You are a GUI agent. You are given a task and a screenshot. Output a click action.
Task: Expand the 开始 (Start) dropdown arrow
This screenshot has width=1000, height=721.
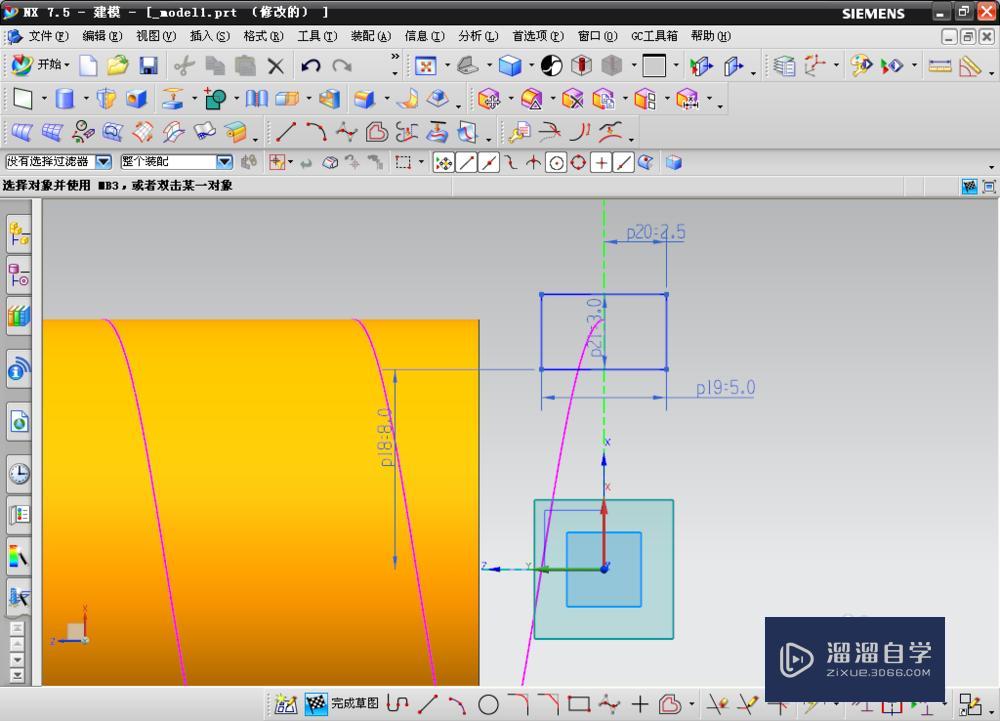[66, 65]
